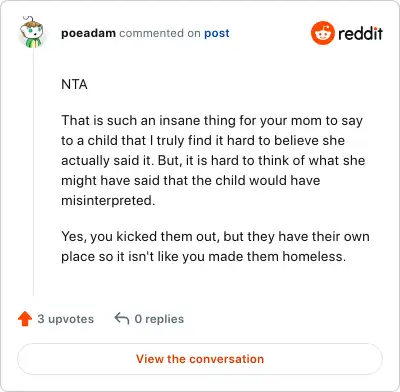Click the "3 upvotes" count label

tap(66, 319)
